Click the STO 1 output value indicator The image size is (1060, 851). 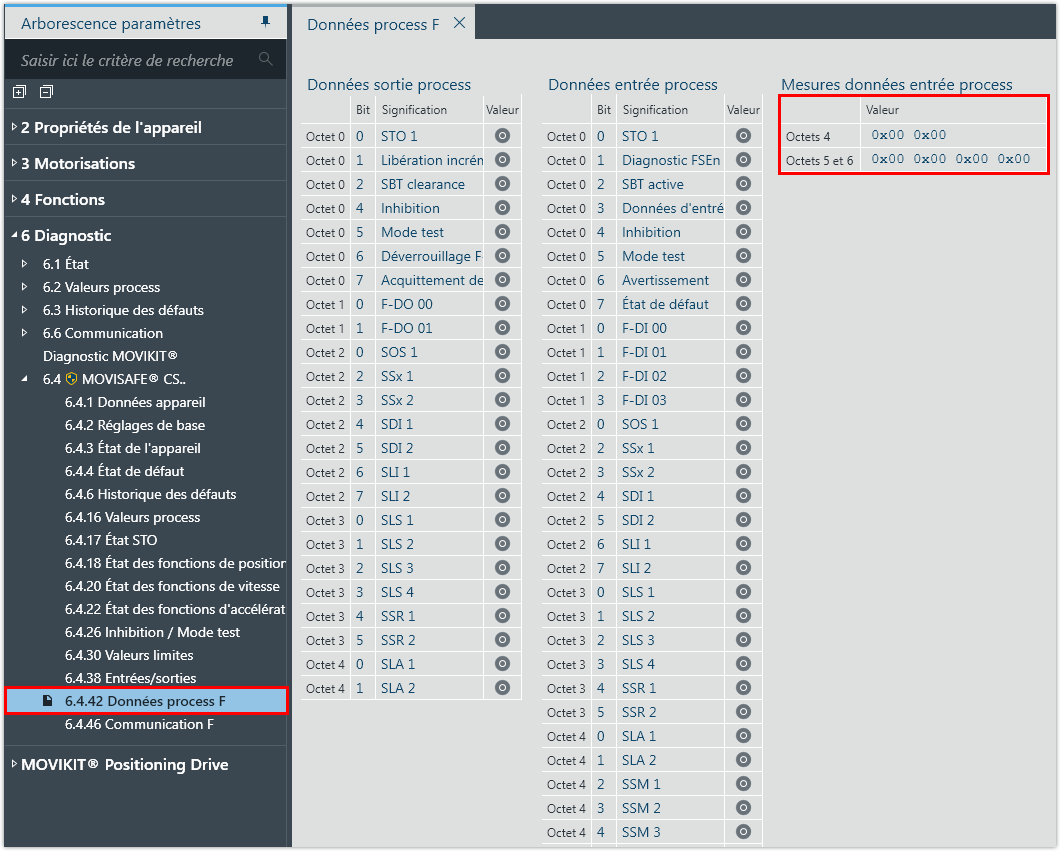pos(502,136)
